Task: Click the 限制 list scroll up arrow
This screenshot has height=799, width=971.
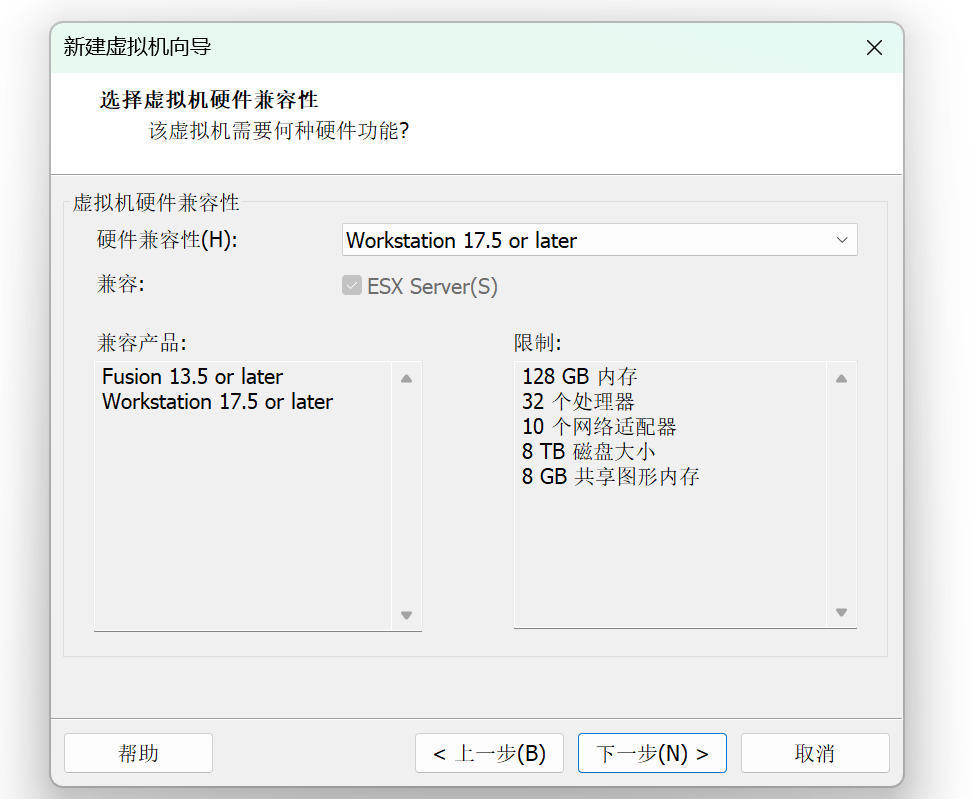Action: pyautogui.click(x=841, y=378)
